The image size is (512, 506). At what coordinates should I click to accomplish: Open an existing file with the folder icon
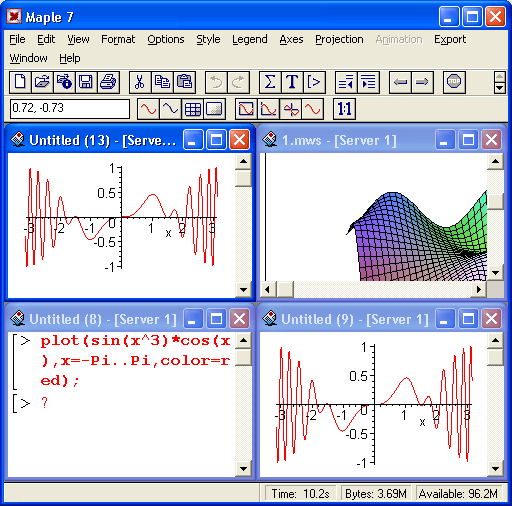42,82
